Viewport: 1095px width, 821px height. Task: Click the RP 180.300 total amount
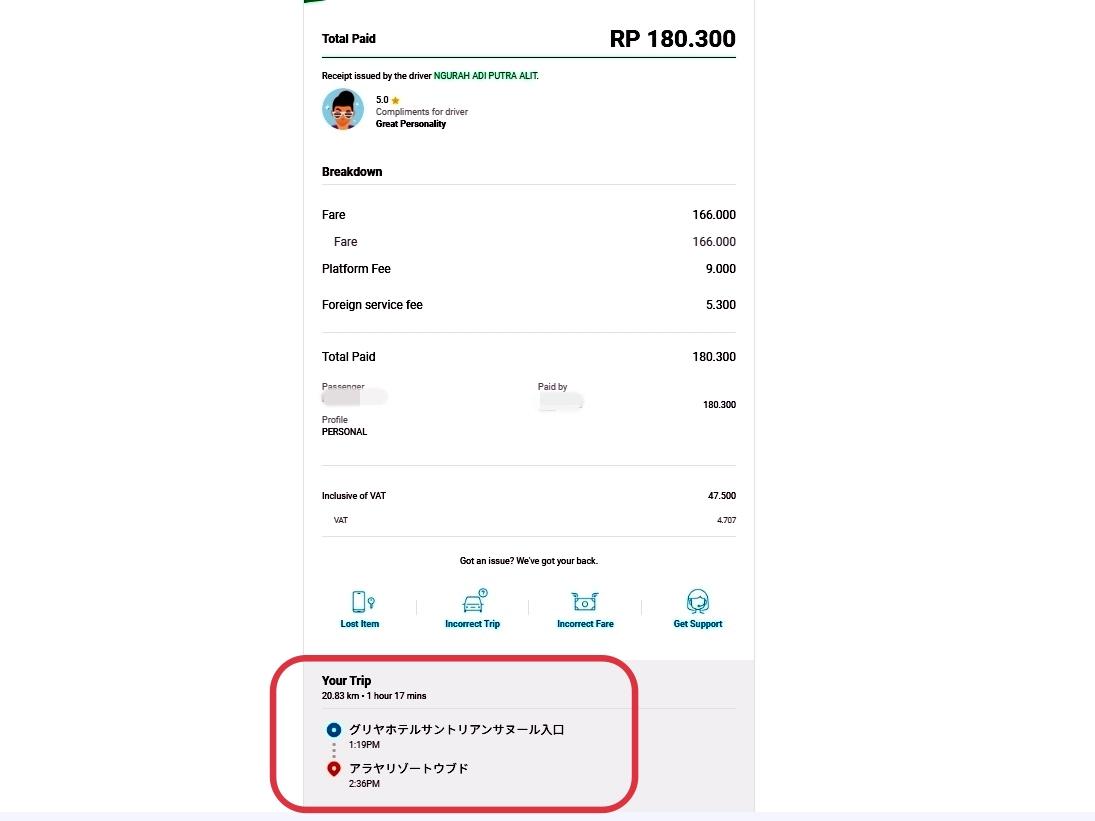673,39
